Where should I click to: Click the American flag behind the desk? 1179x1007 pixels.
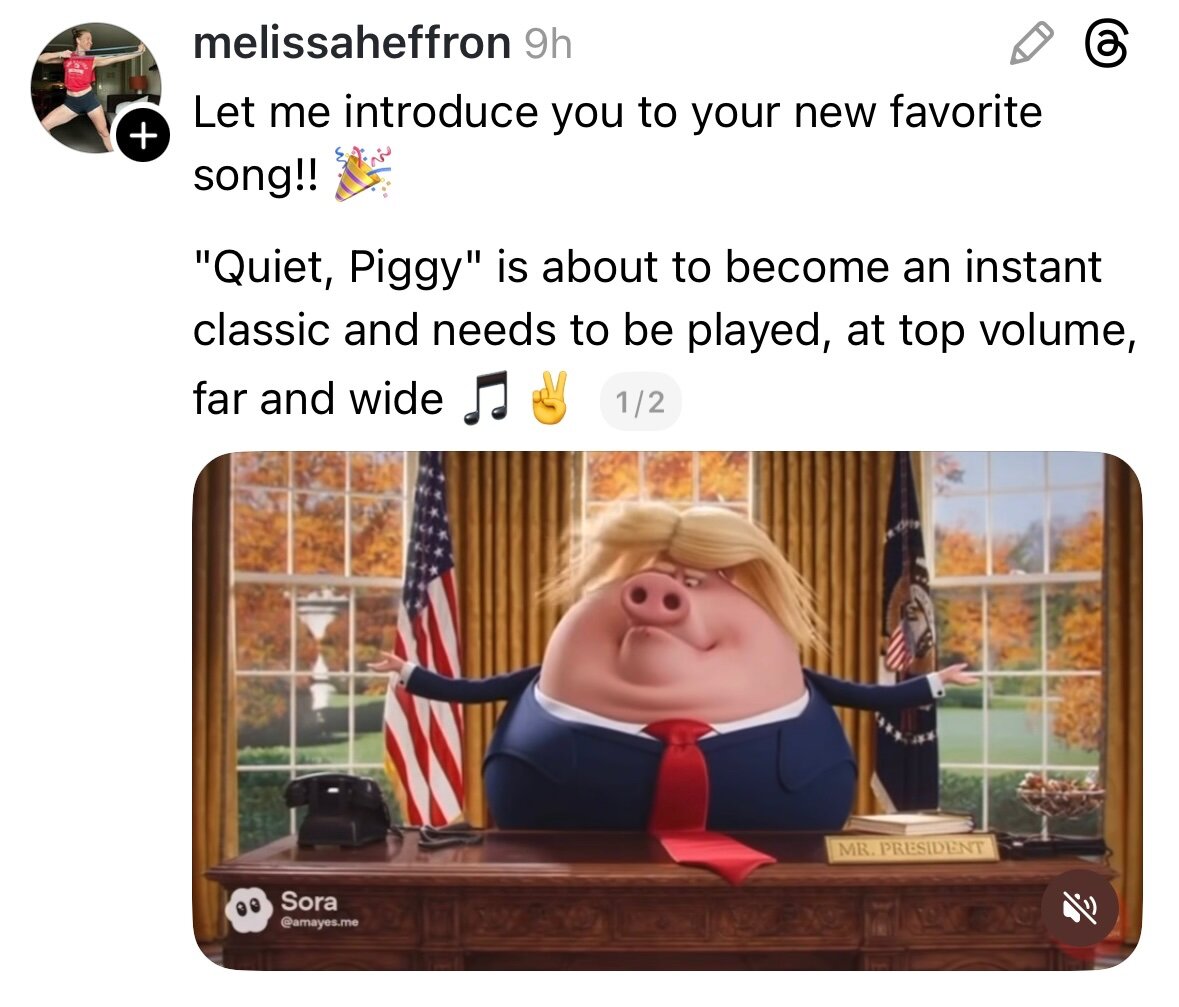click(426, 639)
